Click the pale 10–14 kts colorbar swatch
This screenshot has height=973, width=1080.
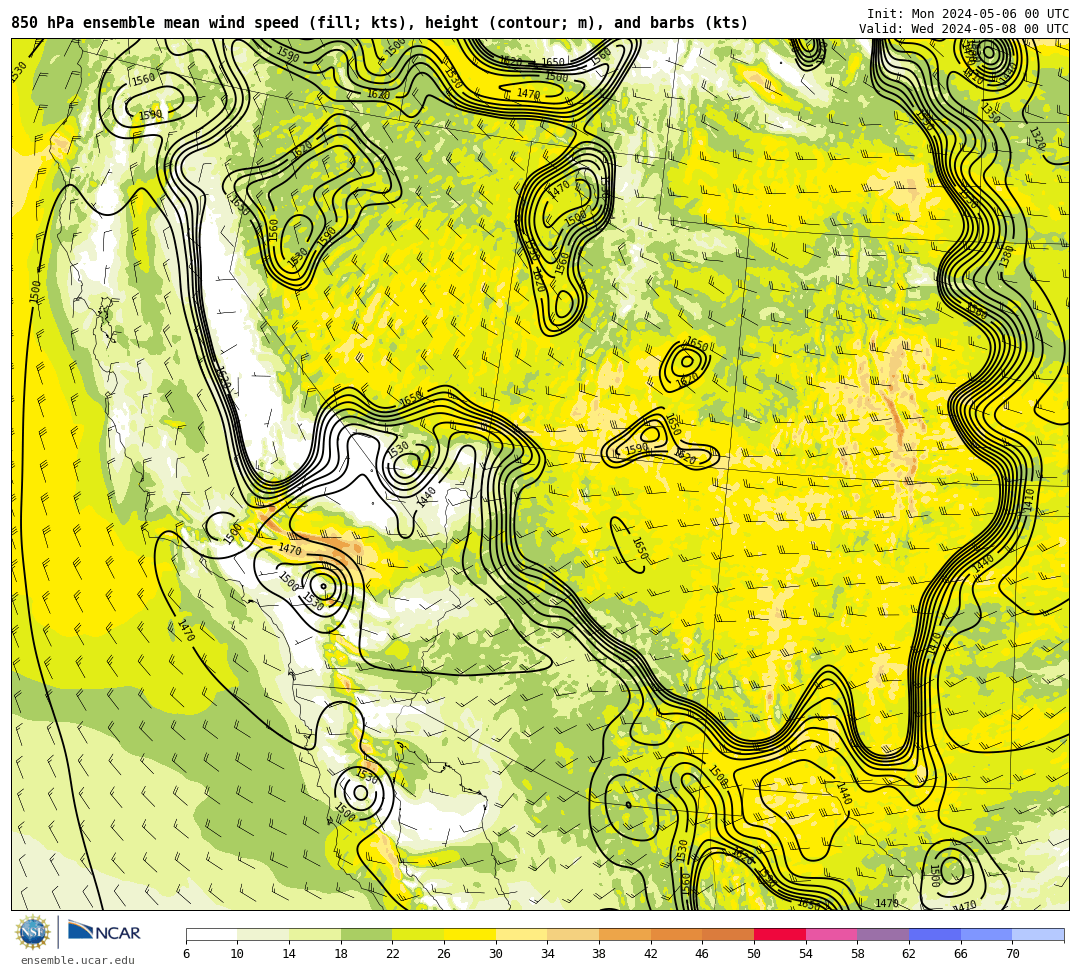tap(263, 934)
